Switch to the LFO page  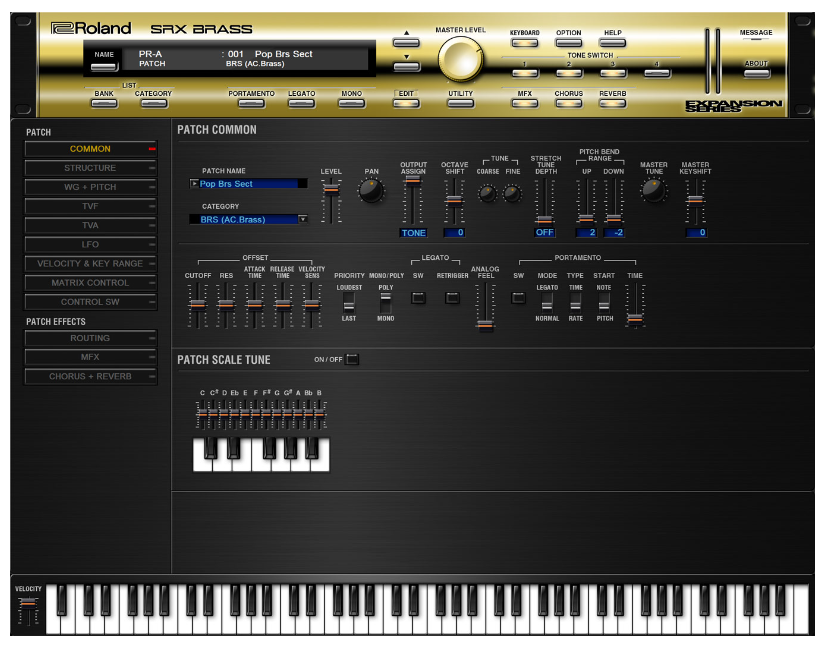(x=90, y=245)
